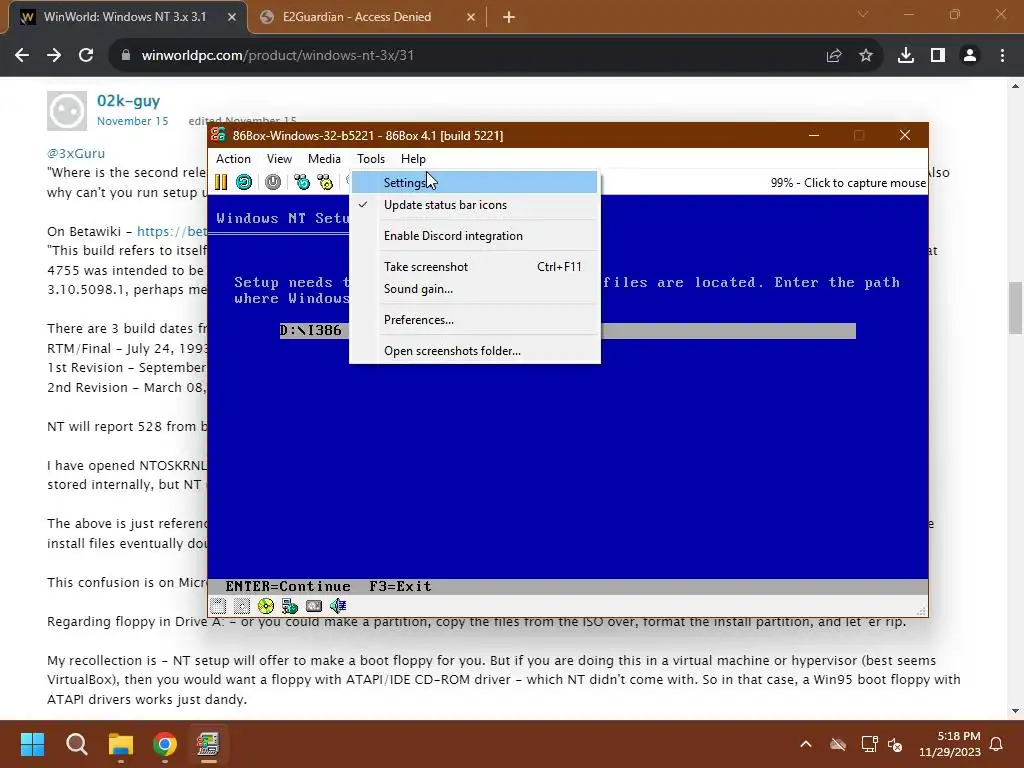Click the Tools menu title
The image size is (1024, 768).
[x=371, y=159]
